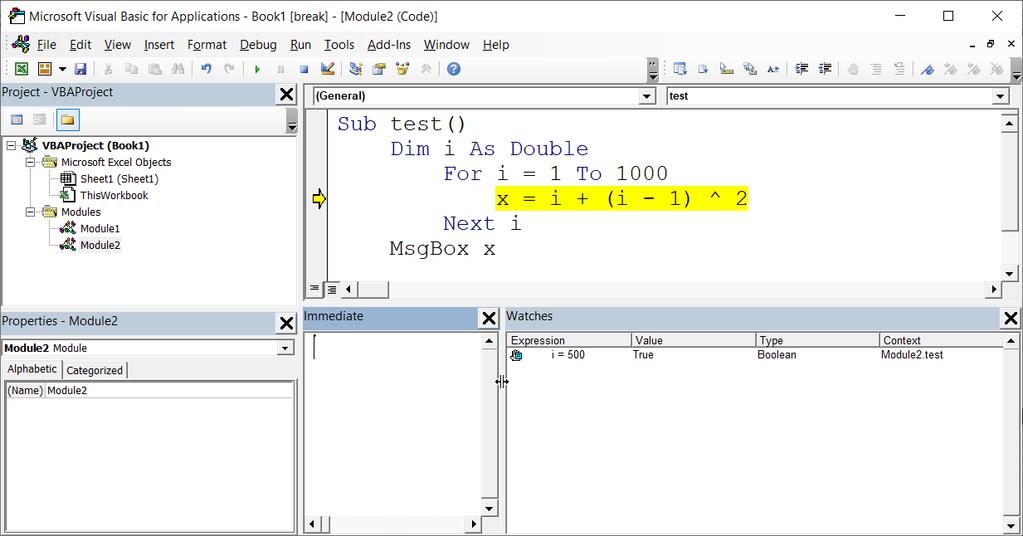The width and height of the screenshot is (1023, 536).
Task: Collapse the VBAProject (Book1) tree node
Action: pyautogui.click(x=11, y=145)
